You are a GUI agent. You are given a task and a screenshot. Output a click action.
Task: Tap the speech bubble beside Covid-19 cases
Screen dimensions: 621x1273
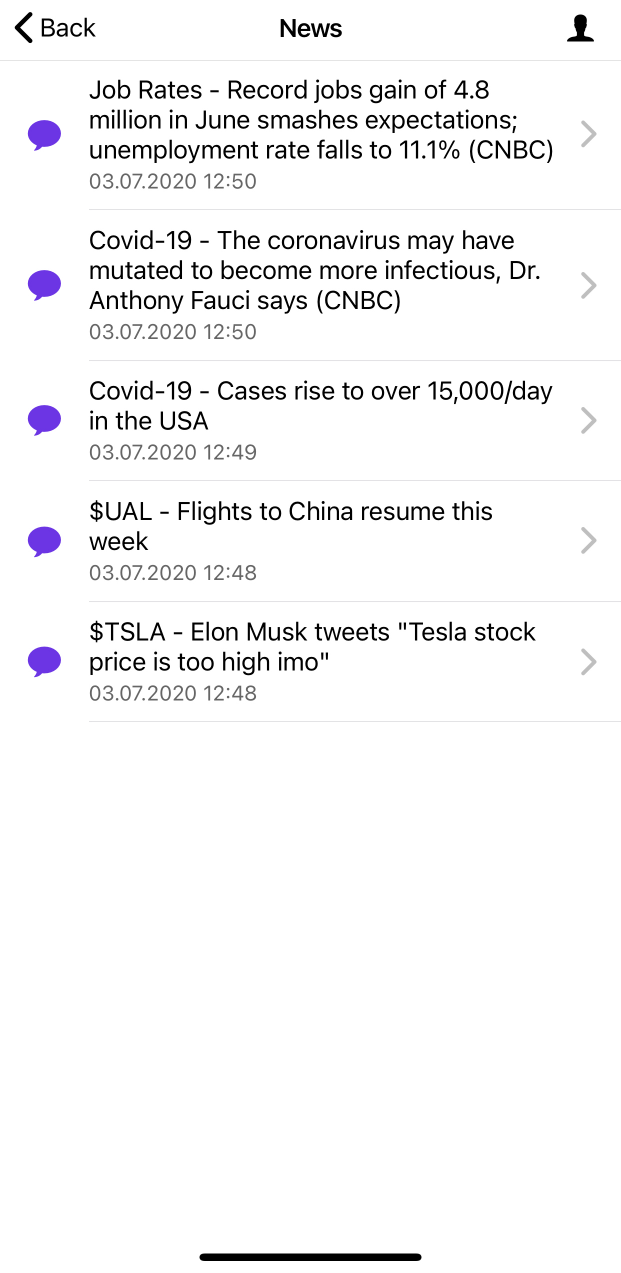pos(44,420)
